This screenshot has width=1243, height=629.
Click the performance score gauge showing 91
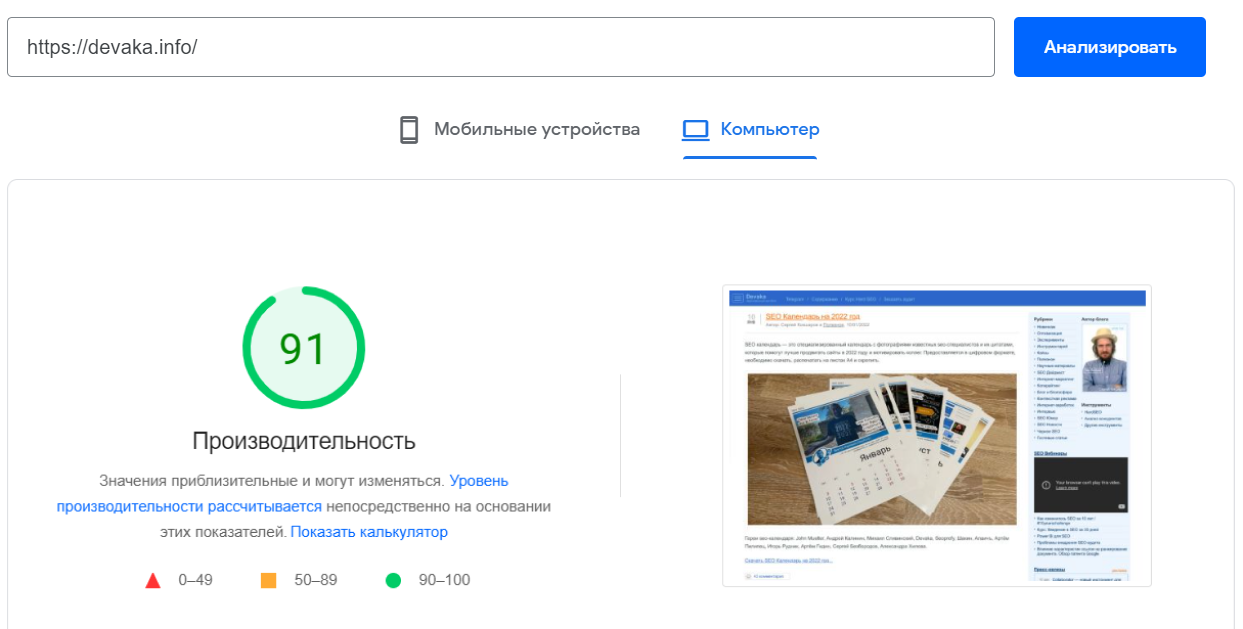[x=303, y=348]
